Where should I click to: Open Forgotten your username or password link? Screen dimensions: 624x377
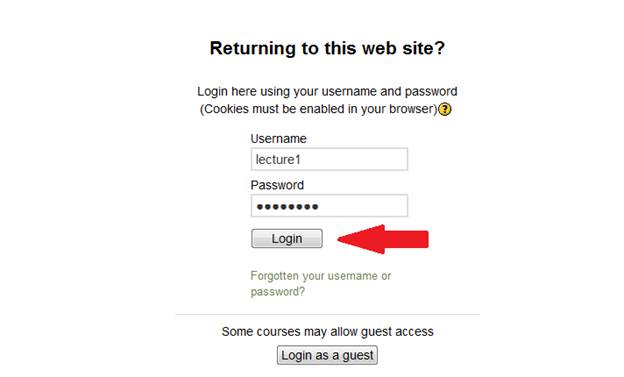tap(321, 283)
